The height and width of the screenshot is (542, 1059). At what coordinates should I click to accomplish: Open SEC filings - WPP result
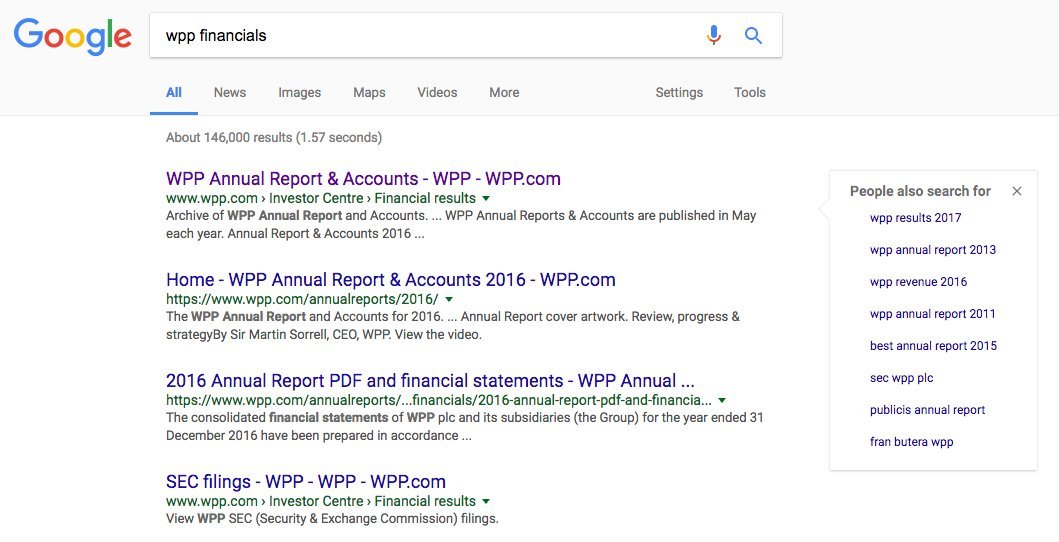(306, 482)
